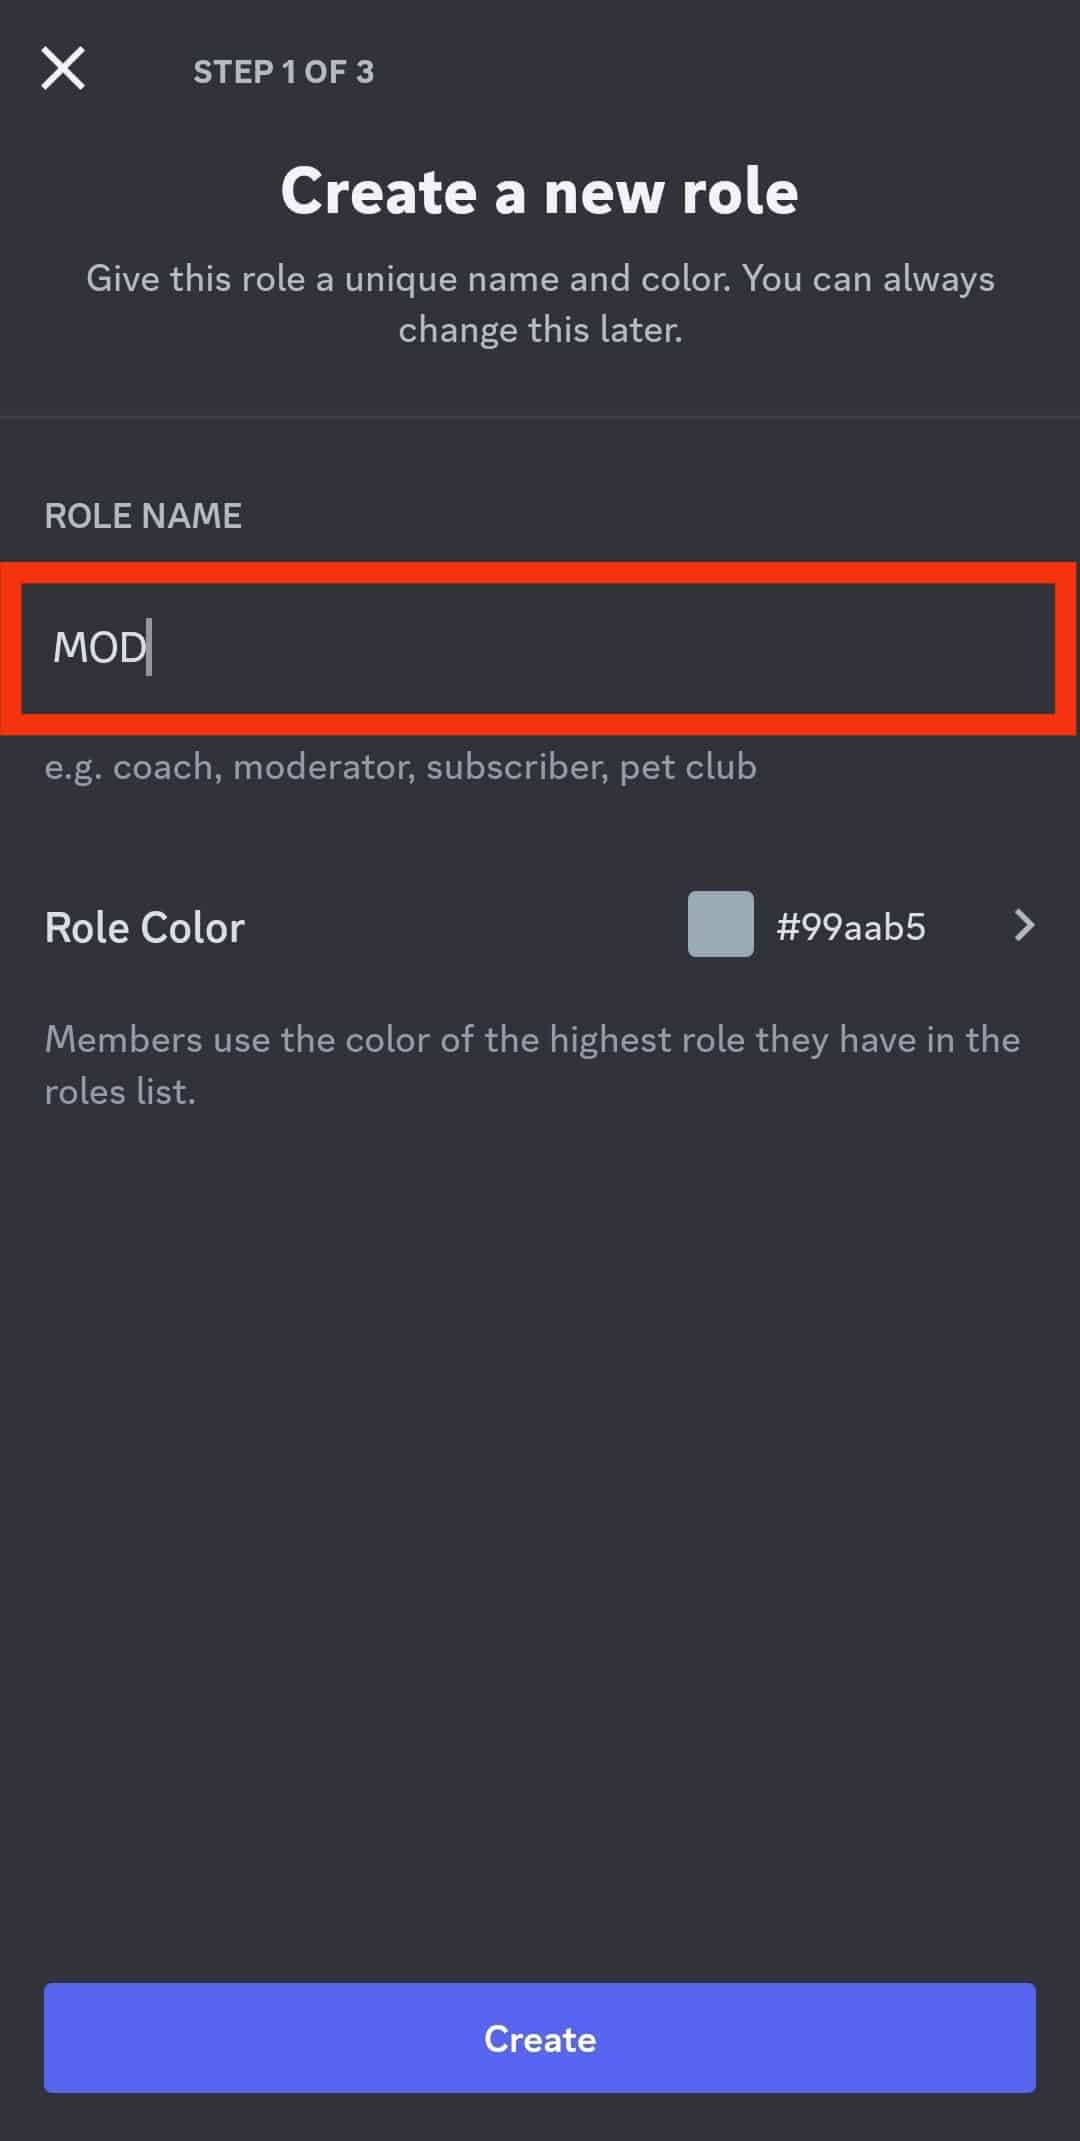1080x2141 pixels.
Task: Tap the empty area right of MOD in the field
Action: tap(600, 648)
